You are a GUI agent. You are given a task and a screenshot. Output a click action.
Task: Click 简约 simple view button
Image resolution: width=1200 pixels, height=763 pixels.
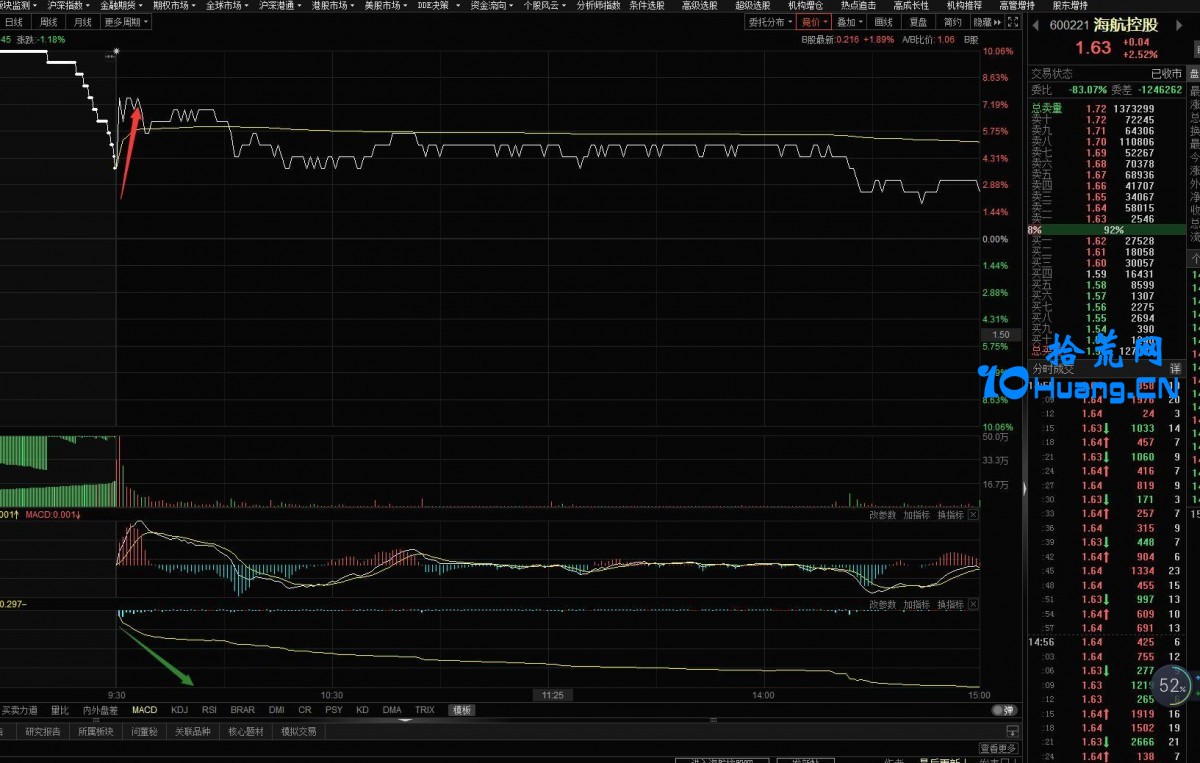[x=952, y=22]
